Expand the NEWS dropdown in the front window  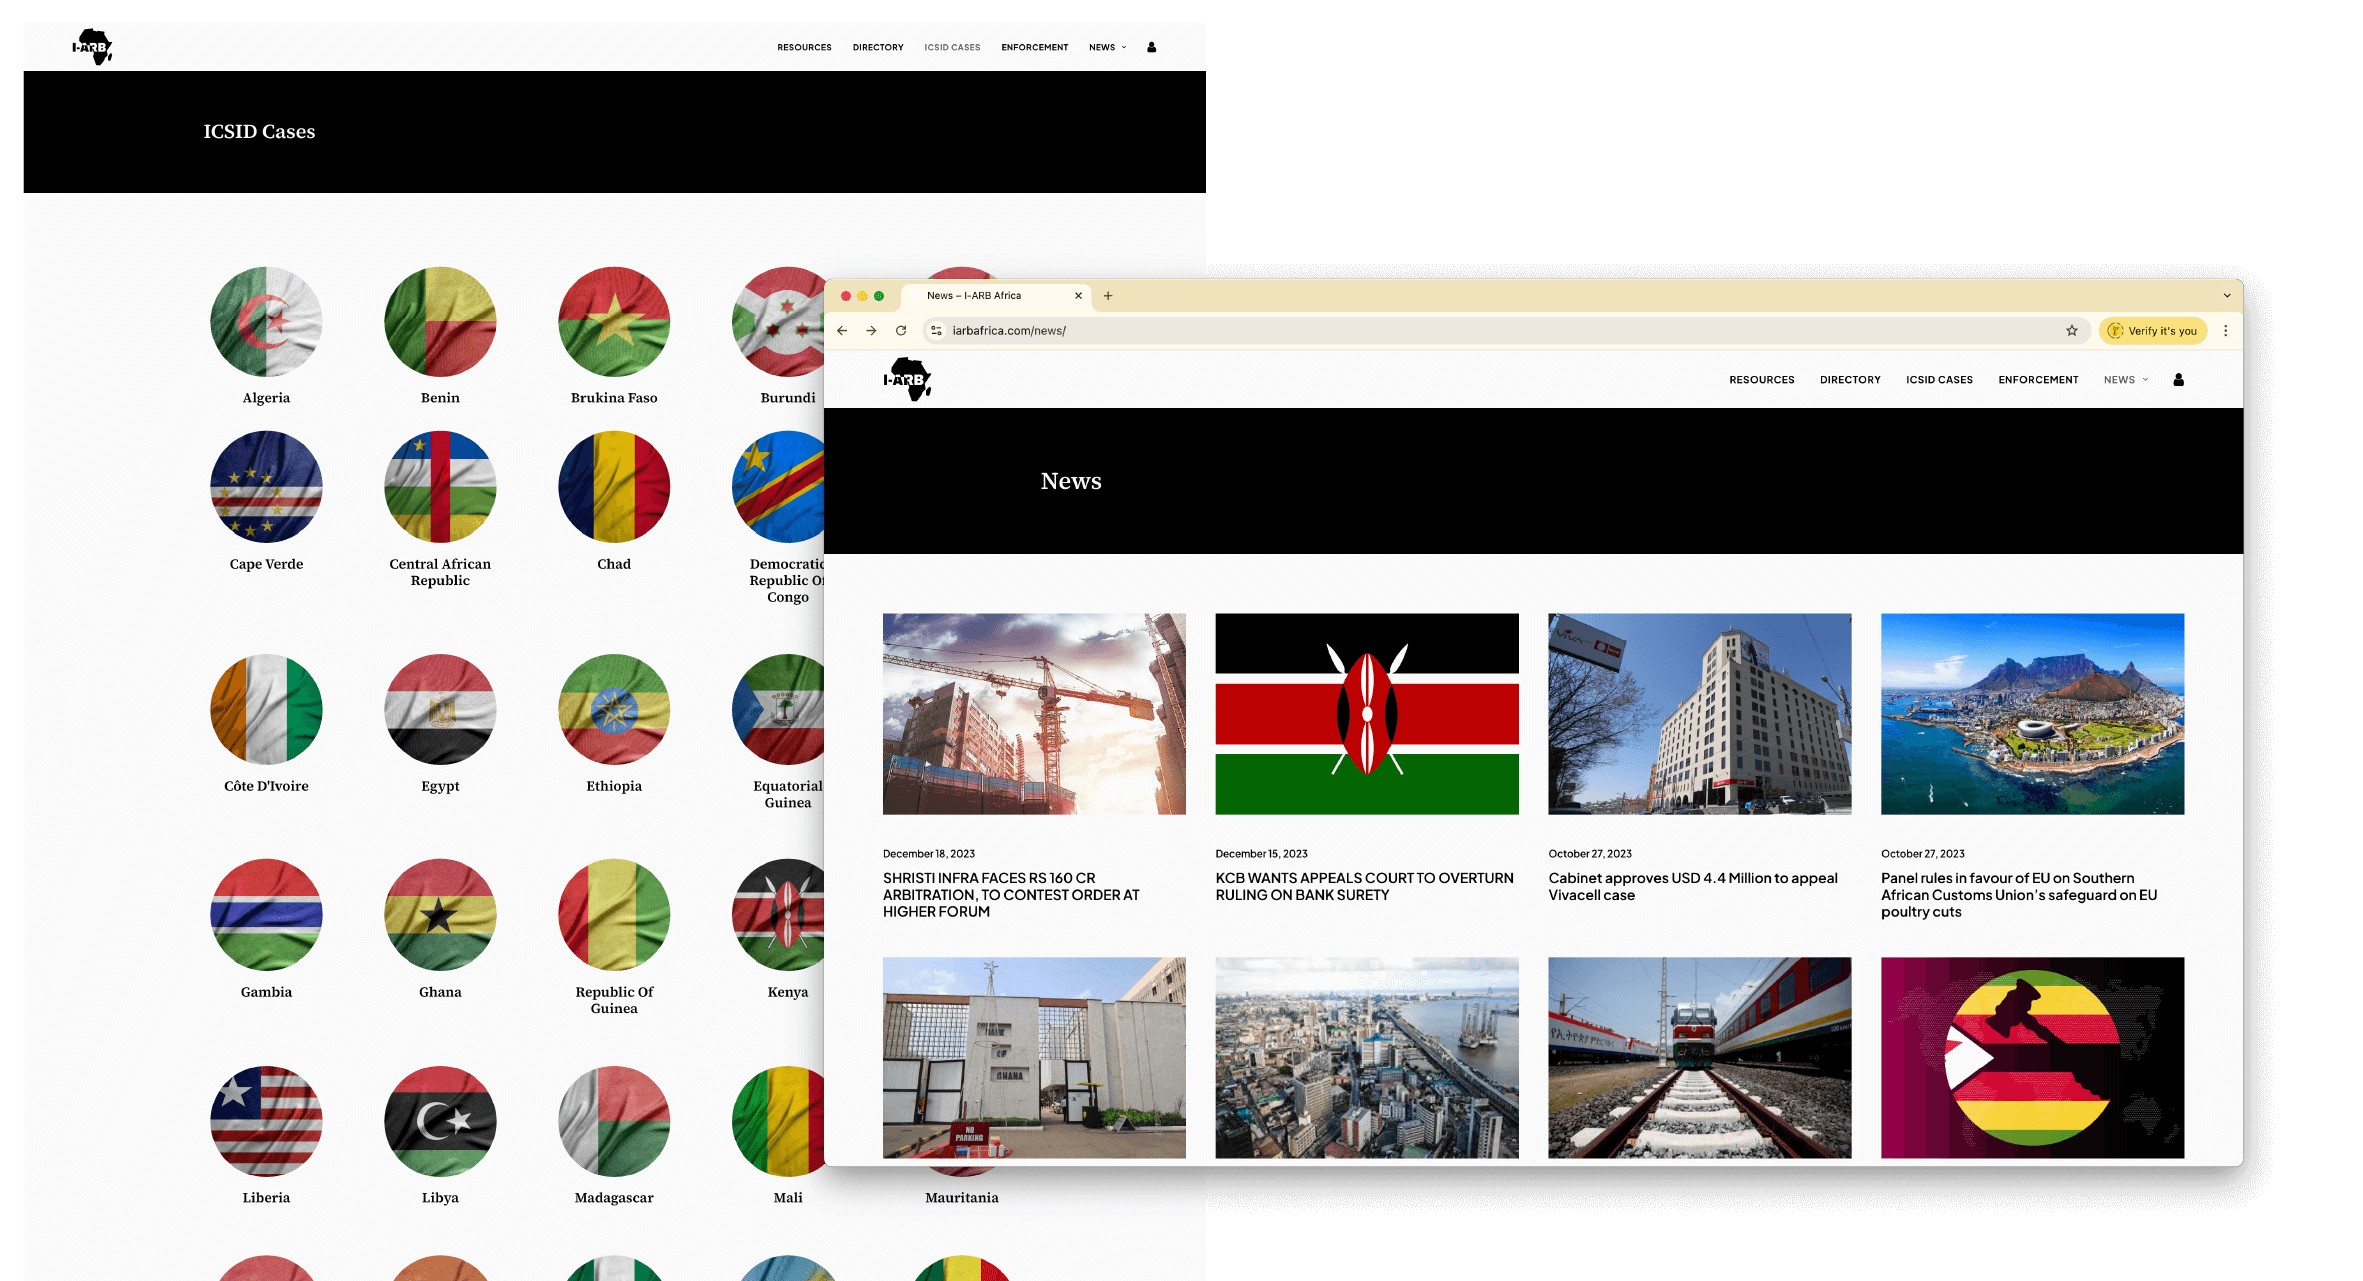click(x=2126, y=380)
